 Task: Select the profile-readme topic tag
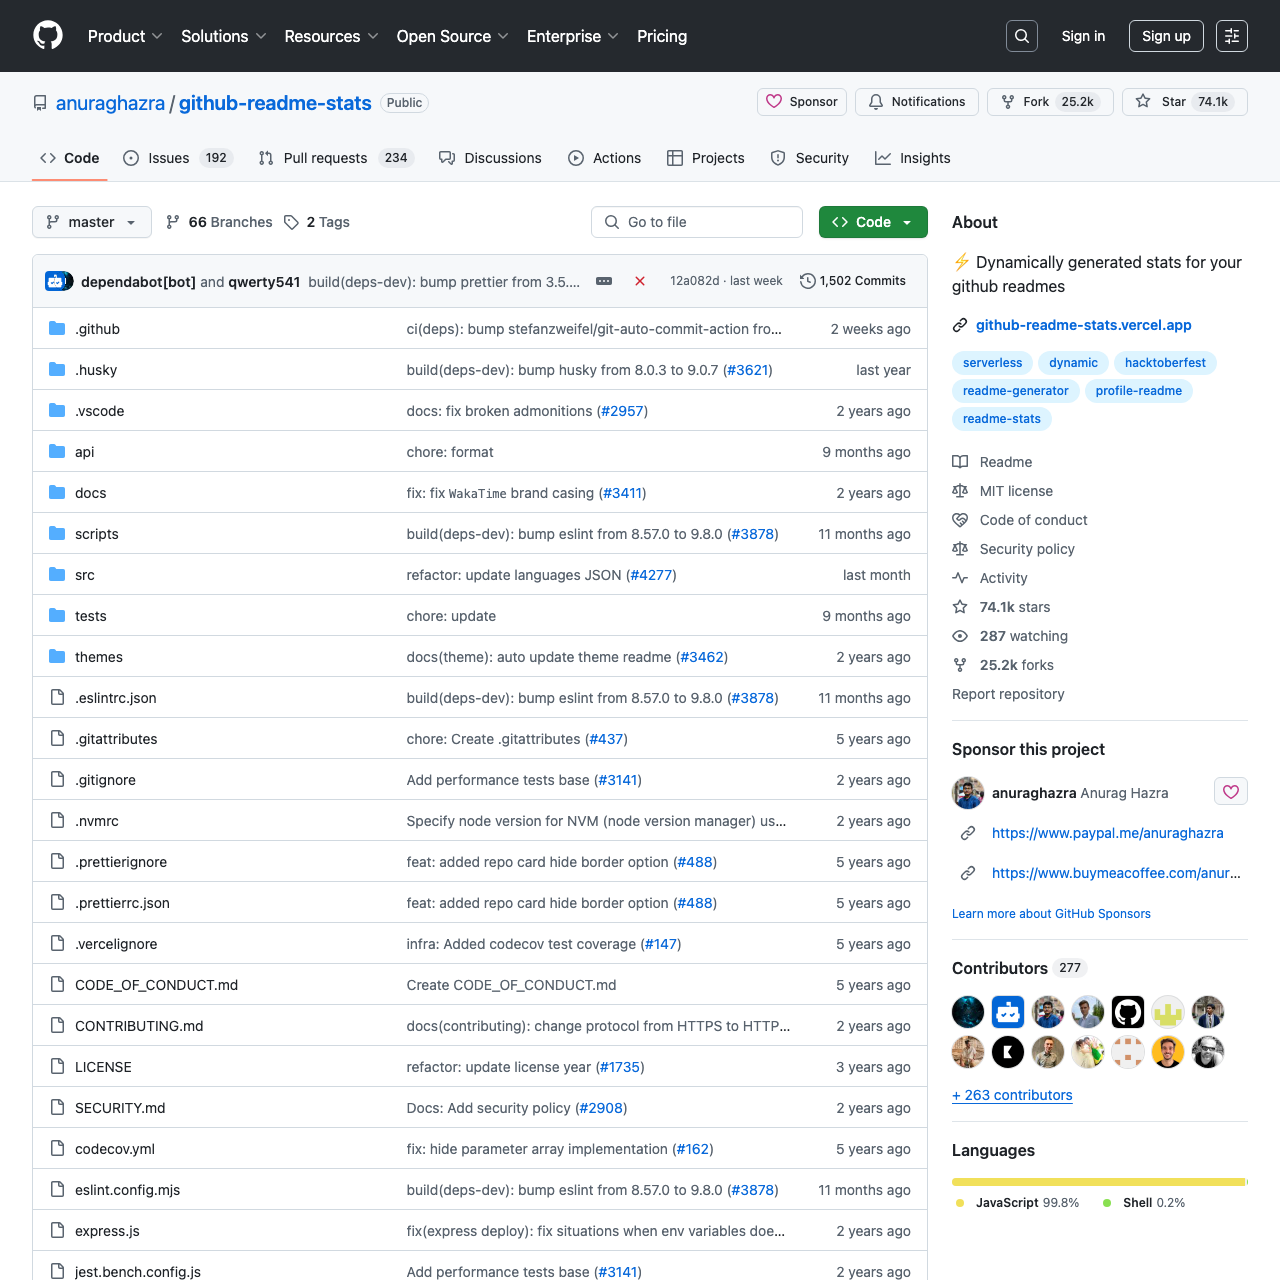(x=1139, y=391)
